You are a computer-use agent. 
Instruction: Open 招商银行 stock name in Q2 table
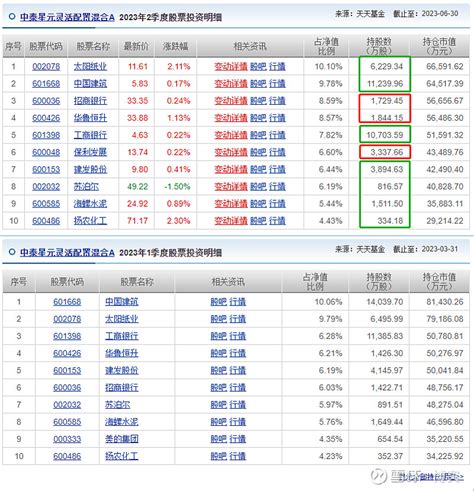tap(90, 101)
